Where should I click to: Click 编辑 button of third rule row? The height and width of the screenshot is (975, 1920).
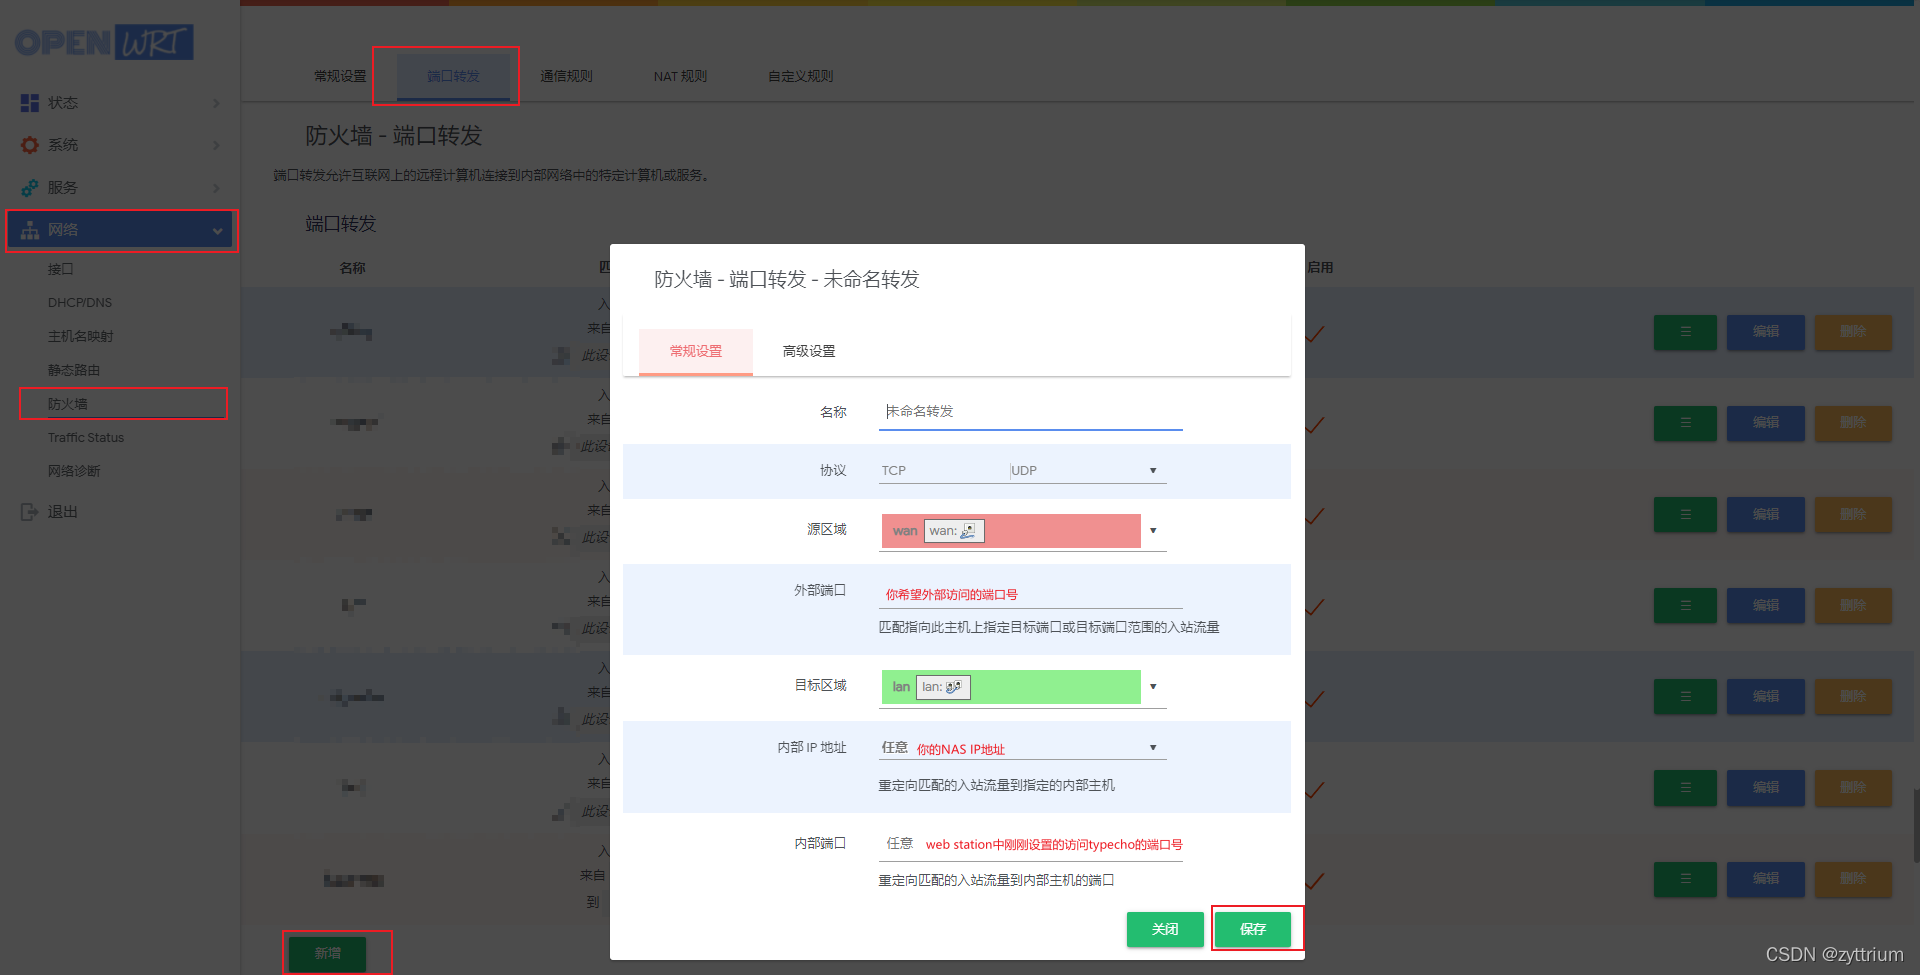point(1766,514)
